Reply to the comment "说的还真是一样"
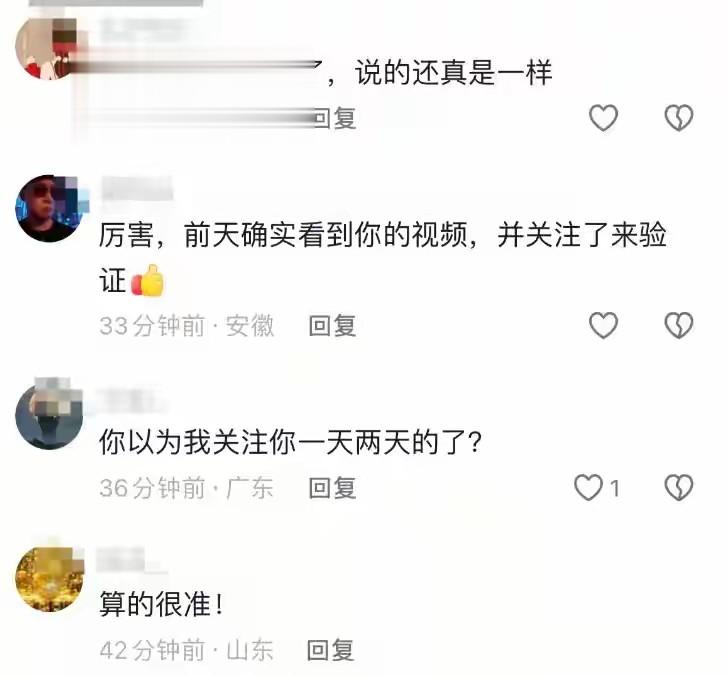Viewport: 728px width, 676px height. [334, 118]
